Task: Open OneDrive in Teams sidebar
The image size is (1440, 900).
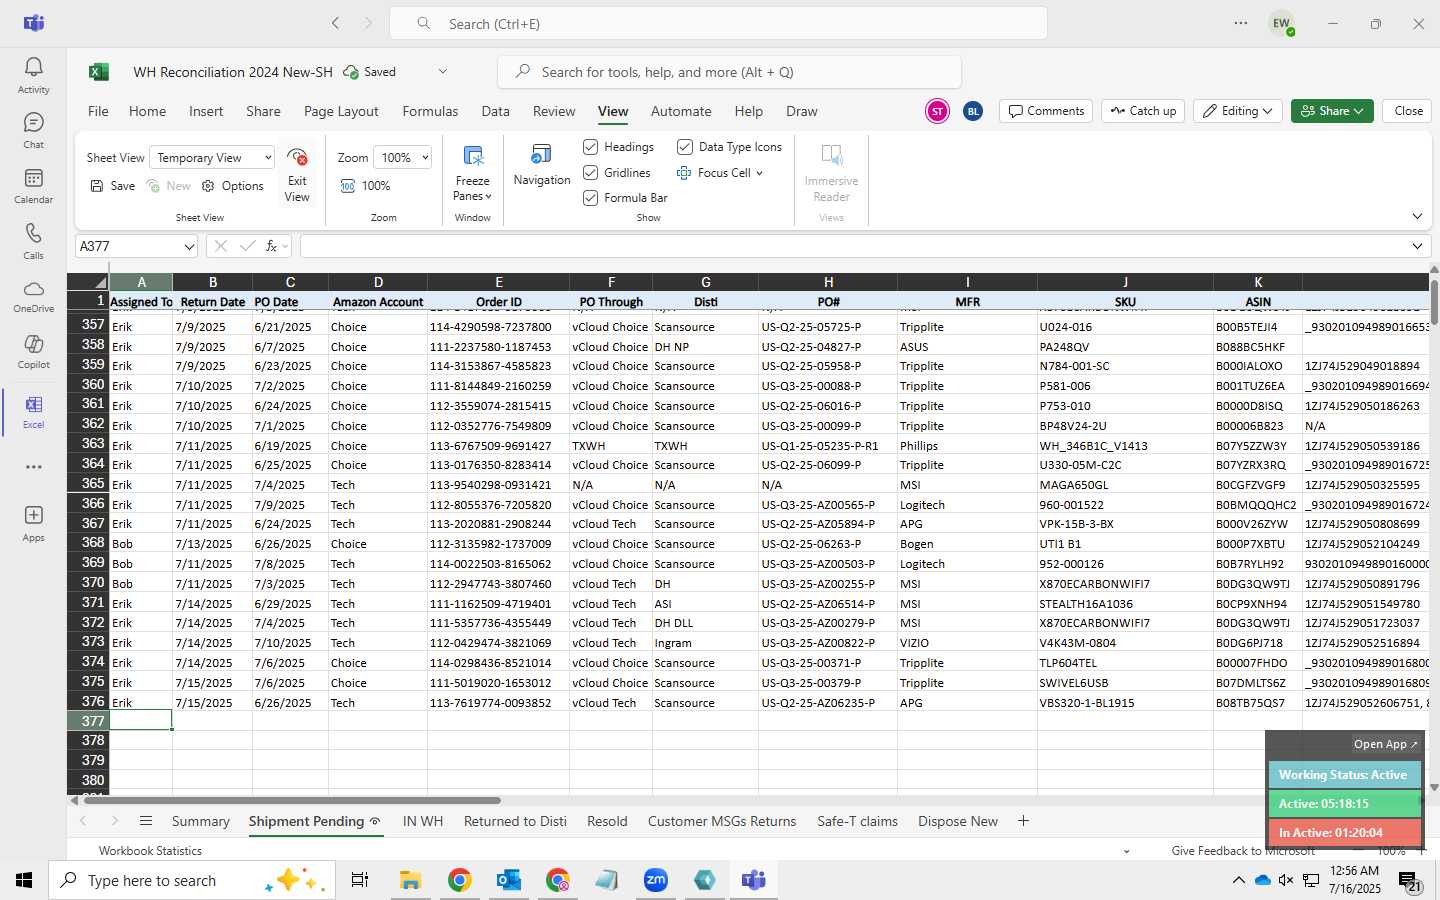Action: (33, 296)
